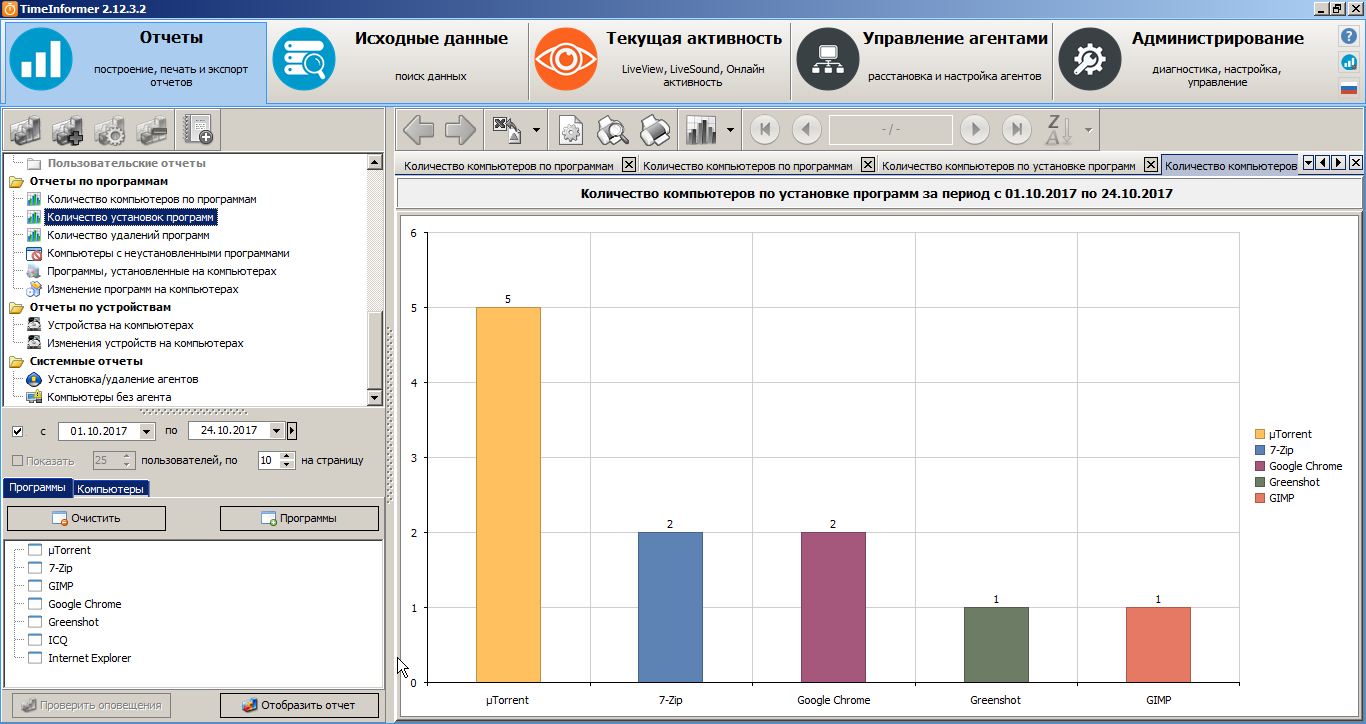Open the sort order dropdown arrow
Viewport: 1366px width, 724px height.
pos(1087,130)
